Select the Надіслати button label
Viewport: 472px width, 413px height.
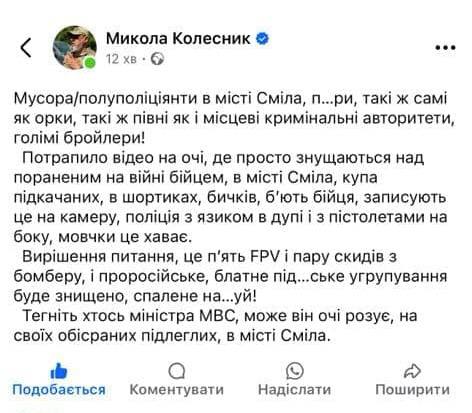[295, 389]
